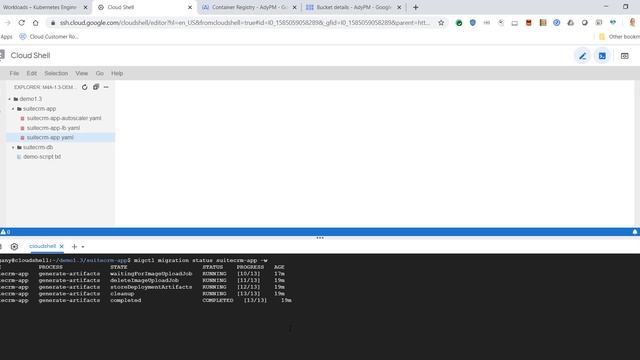Open the File menu
The image size is (640, 360).
[x=14, y=73]
